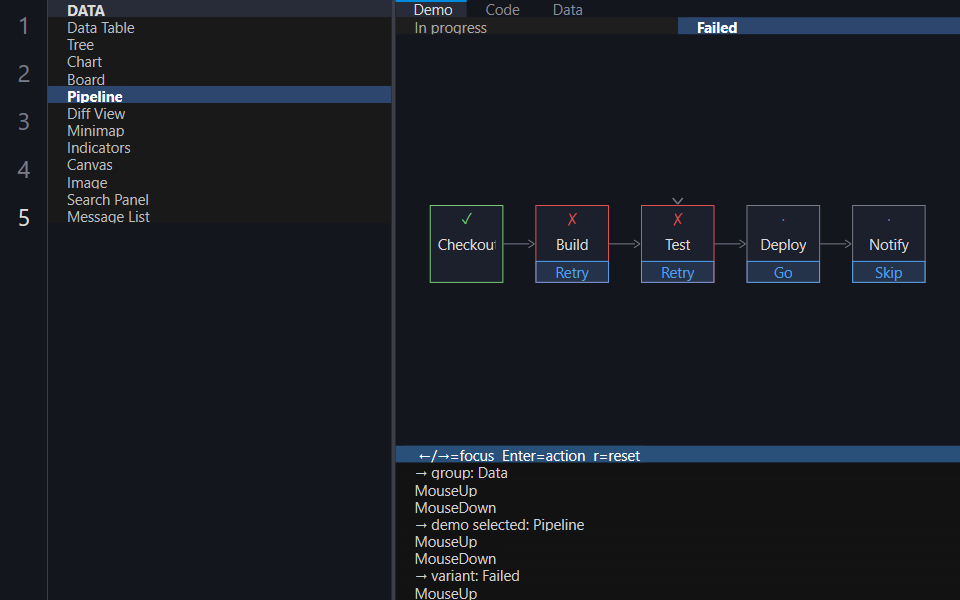Retry the Test stage
The image size is (960, 600).
click(x=678, y=272)
